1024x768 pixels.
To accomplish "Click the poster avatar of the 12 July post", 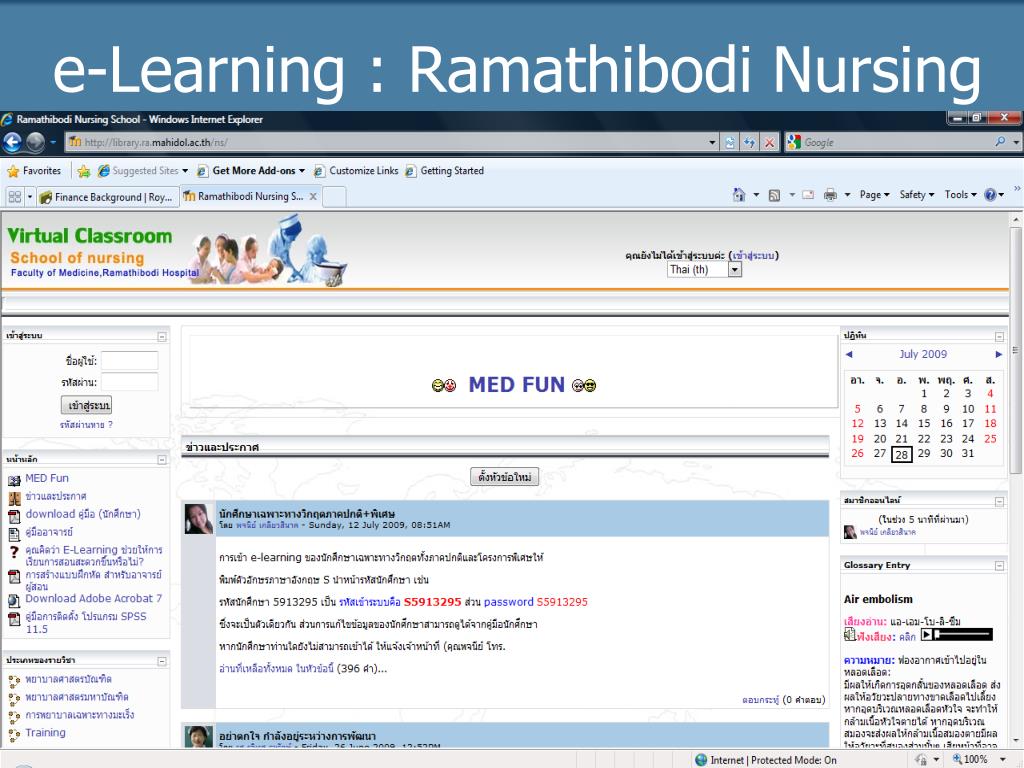I will [x=199, y=519].
